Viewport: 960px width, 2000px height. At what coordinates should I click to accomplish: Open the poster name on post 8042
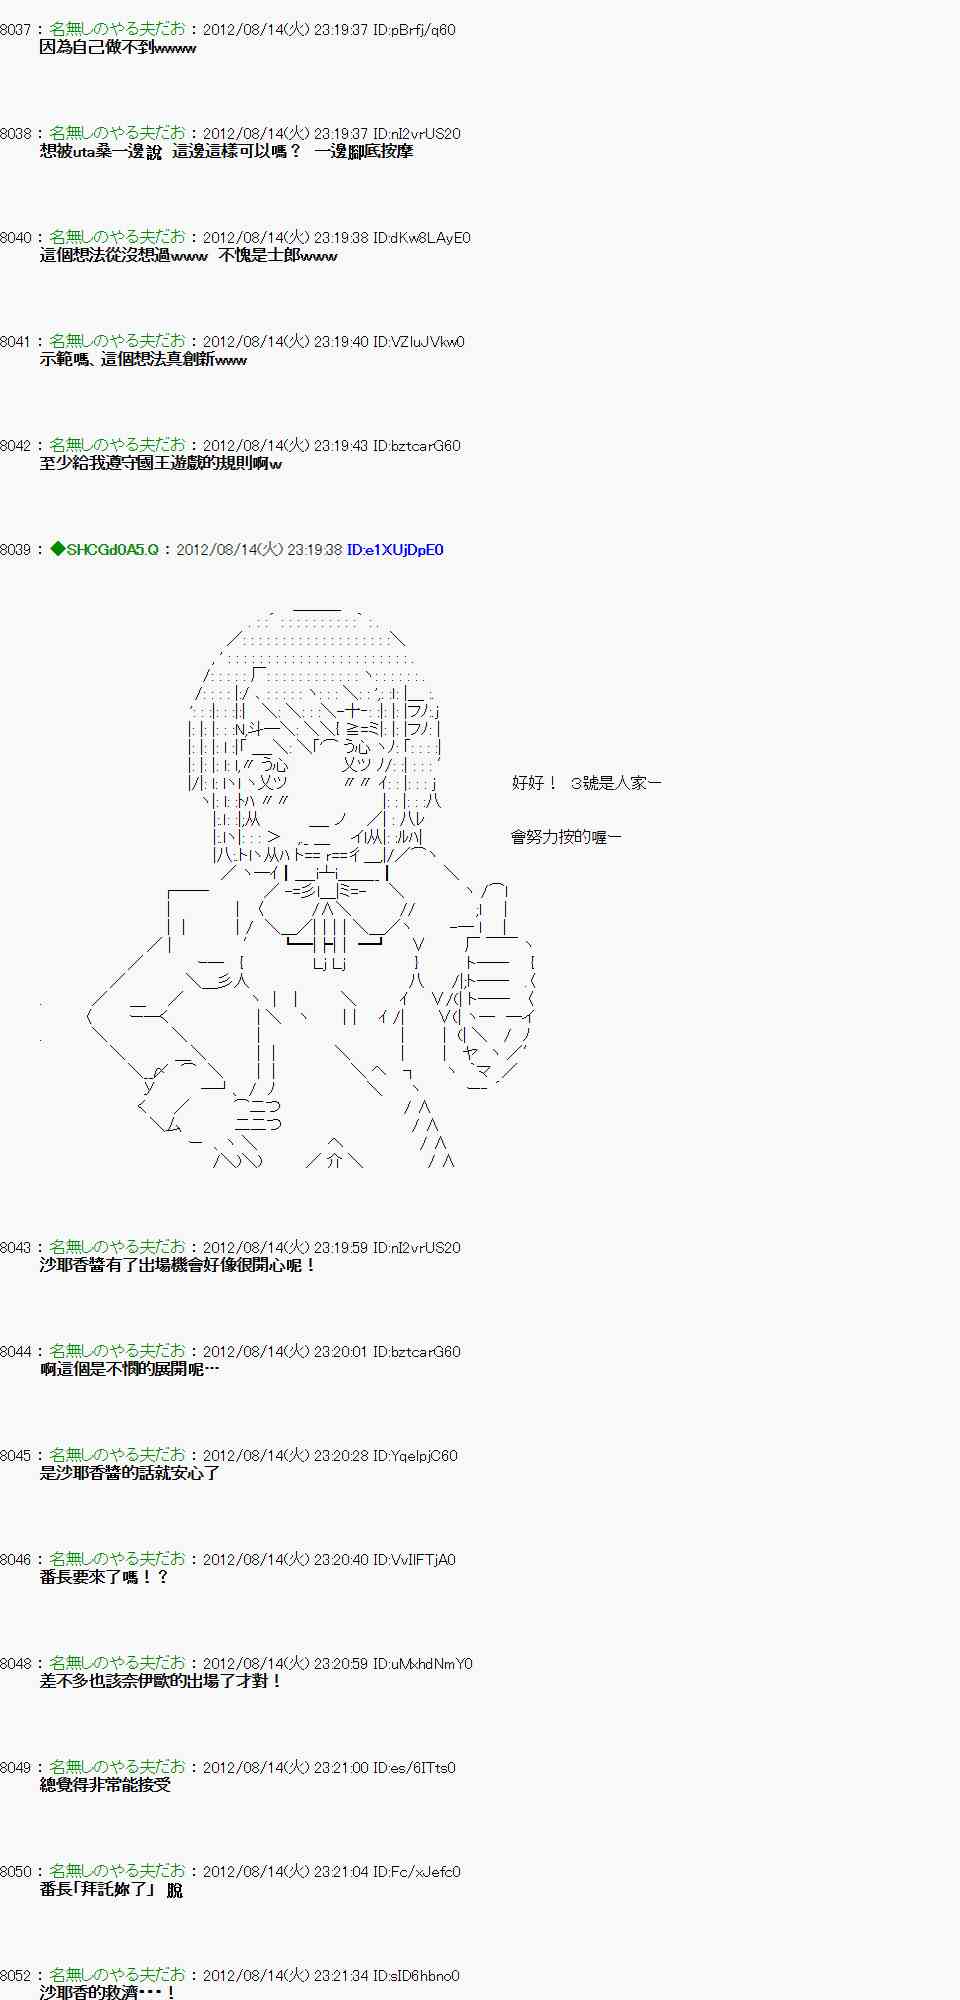point(117,445)
